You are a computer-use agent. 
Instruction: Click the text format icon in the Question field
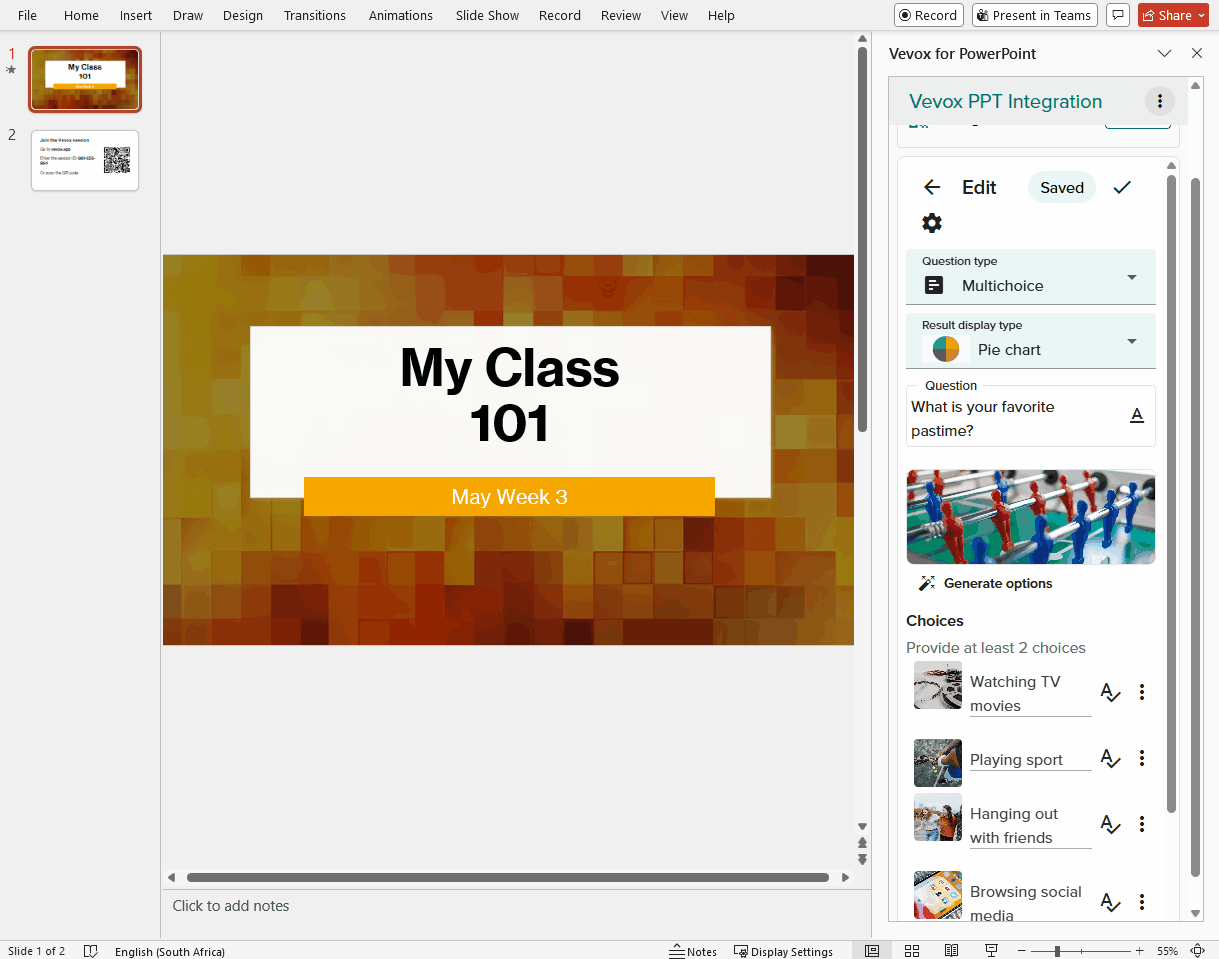(x=1136, y=415)
